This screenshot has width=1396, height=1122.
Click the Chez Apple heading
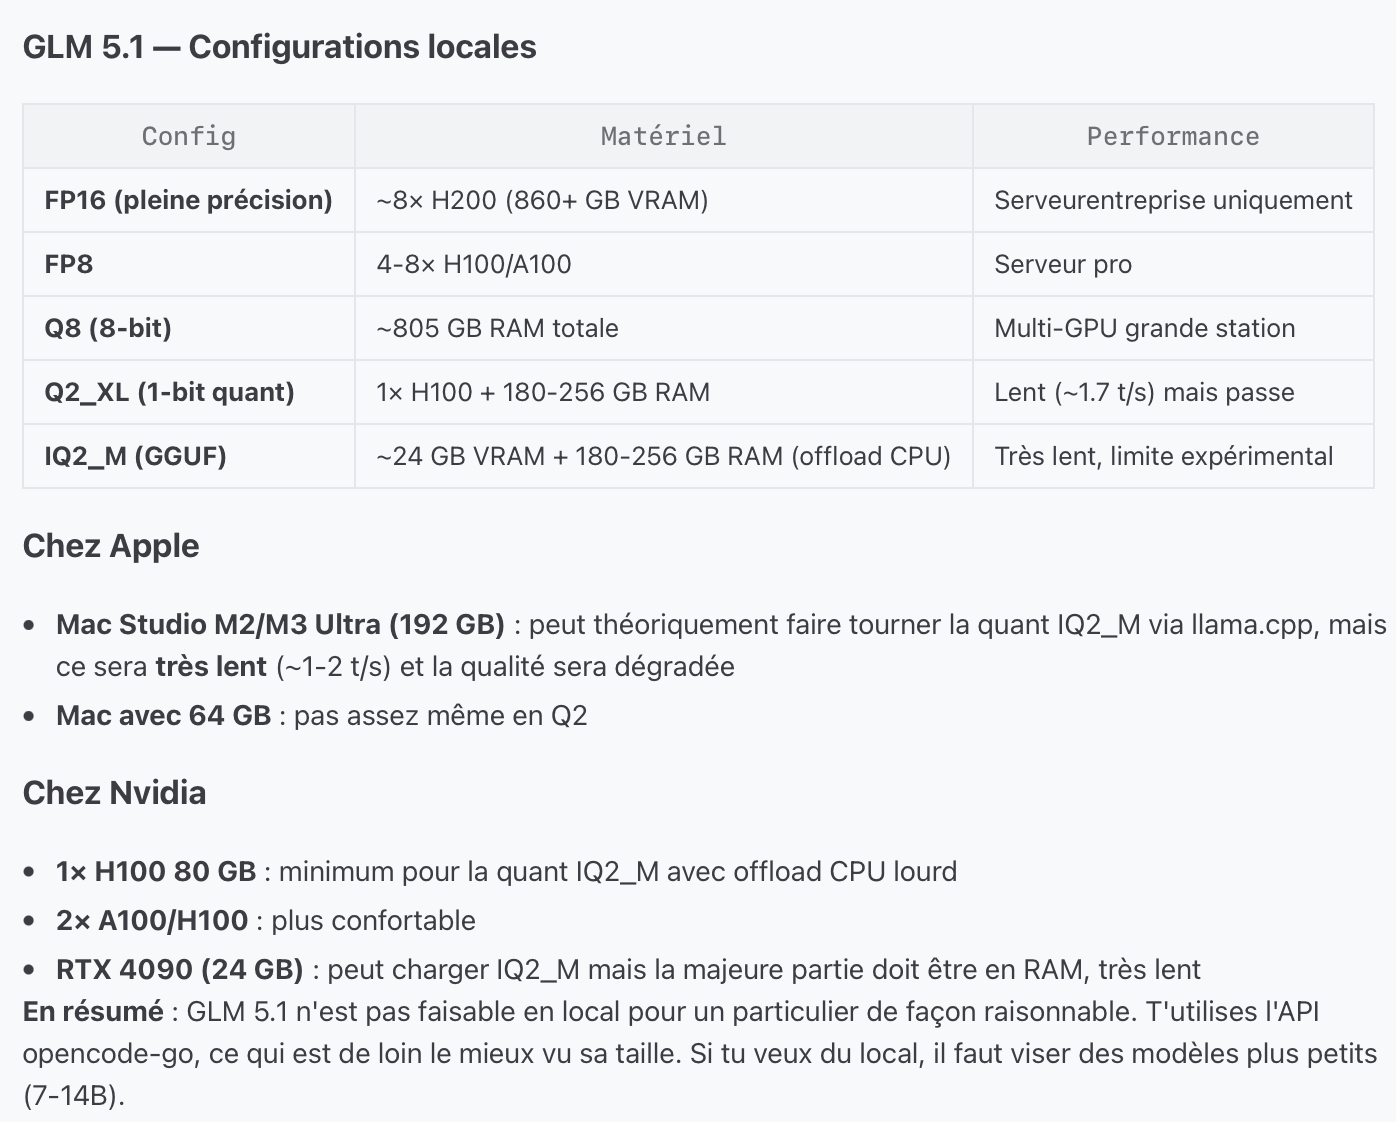(111, 546)
